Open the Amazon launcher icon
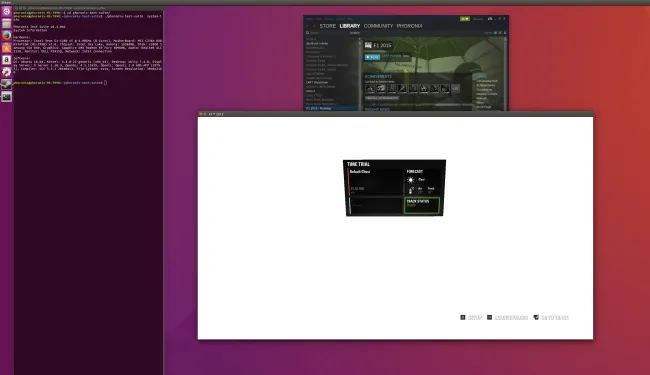The height and width of the screenshot is (375, 650). point(6,60)
